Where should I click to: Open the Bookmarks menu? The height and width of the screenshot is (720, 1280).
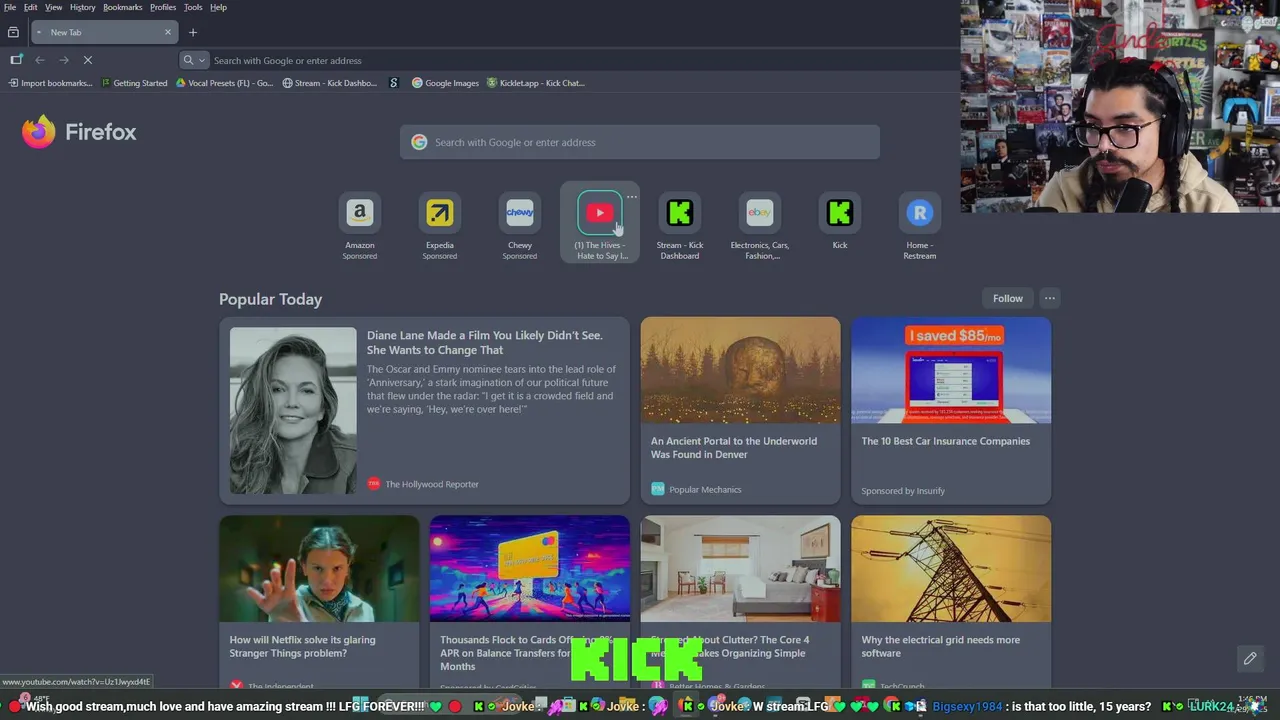point(123,7)
